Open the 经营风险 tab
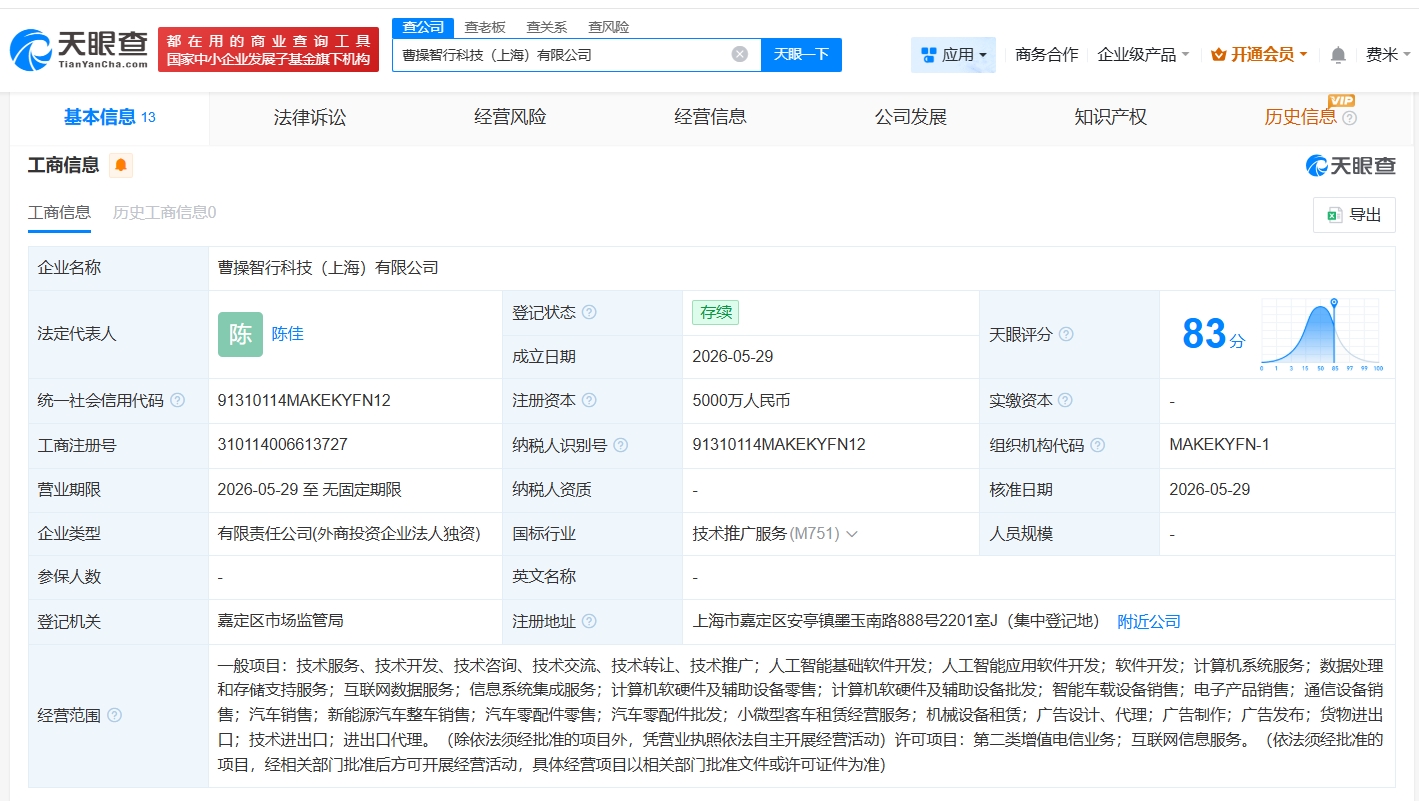Viewport: 1419px width, 801px height. (x=510, y=118)
